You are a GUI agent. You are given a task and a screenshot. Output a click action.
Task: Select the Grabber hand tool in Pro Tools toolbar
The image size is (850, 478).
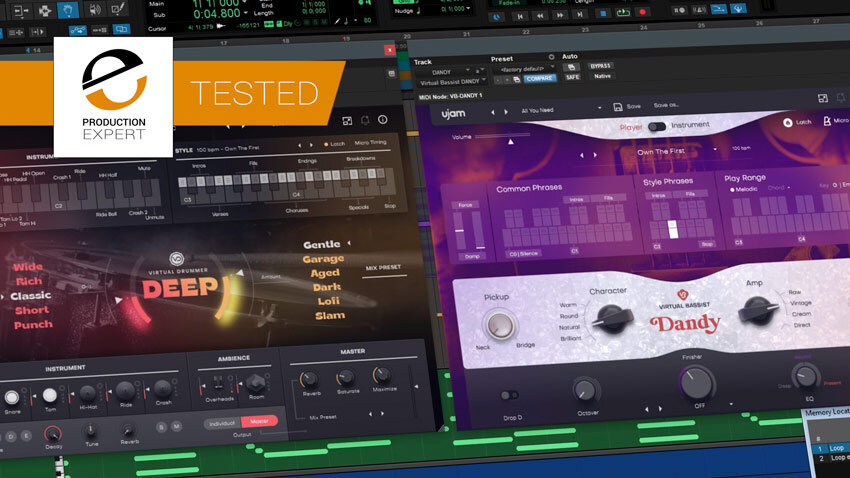[x=68, y=10]
